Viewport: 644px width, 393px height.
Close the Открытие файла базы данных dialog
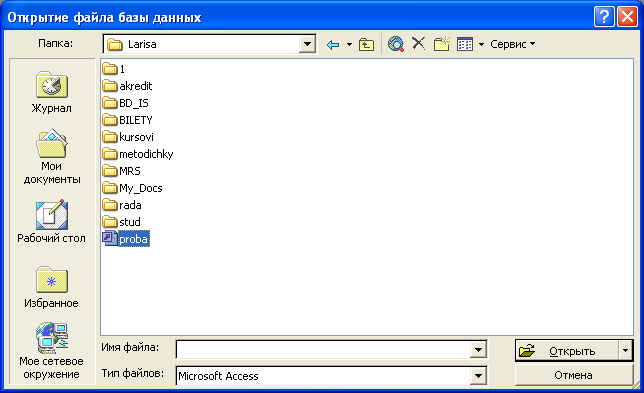tap(627, 17)
